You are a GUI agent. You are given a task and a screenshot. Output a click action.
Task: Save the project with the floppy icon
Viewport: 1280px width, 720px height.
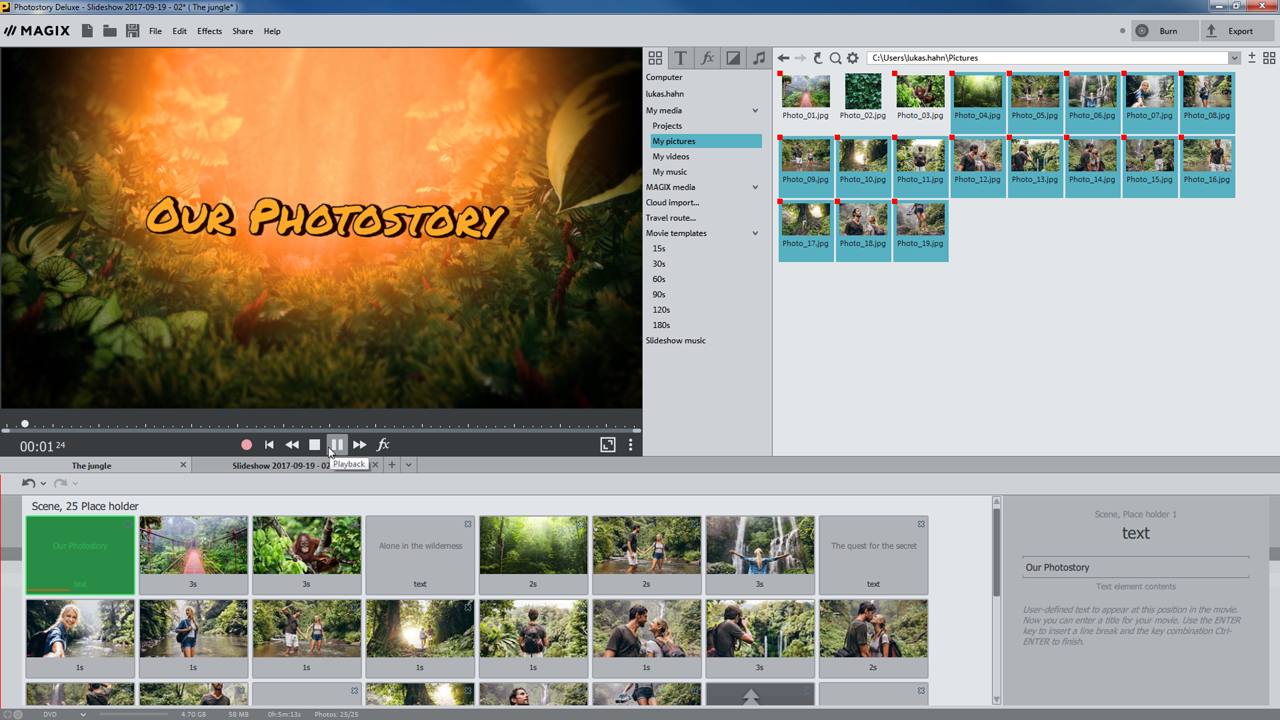pos(132,31)
